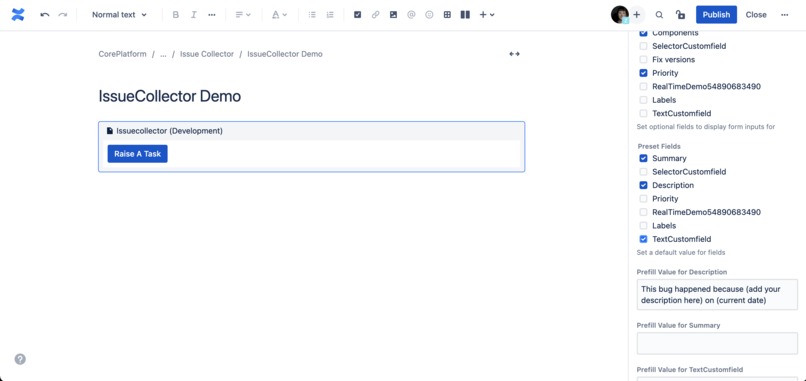Check SelectorCustomfield under optional fields

[x=643, y=46]
